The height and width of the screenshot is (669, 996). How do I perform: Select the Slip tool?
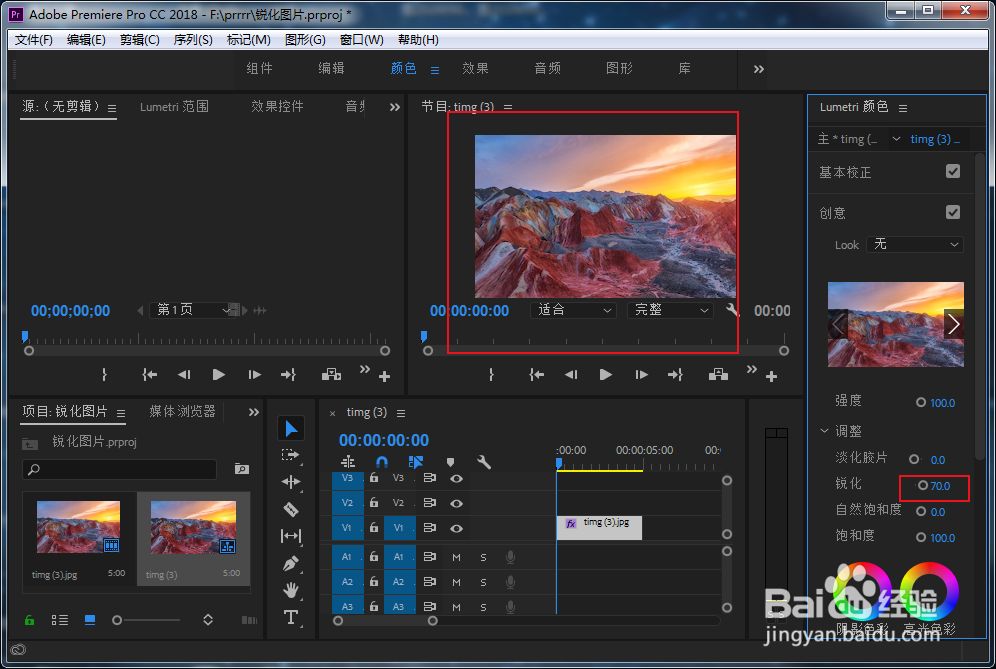pos(291,536)
